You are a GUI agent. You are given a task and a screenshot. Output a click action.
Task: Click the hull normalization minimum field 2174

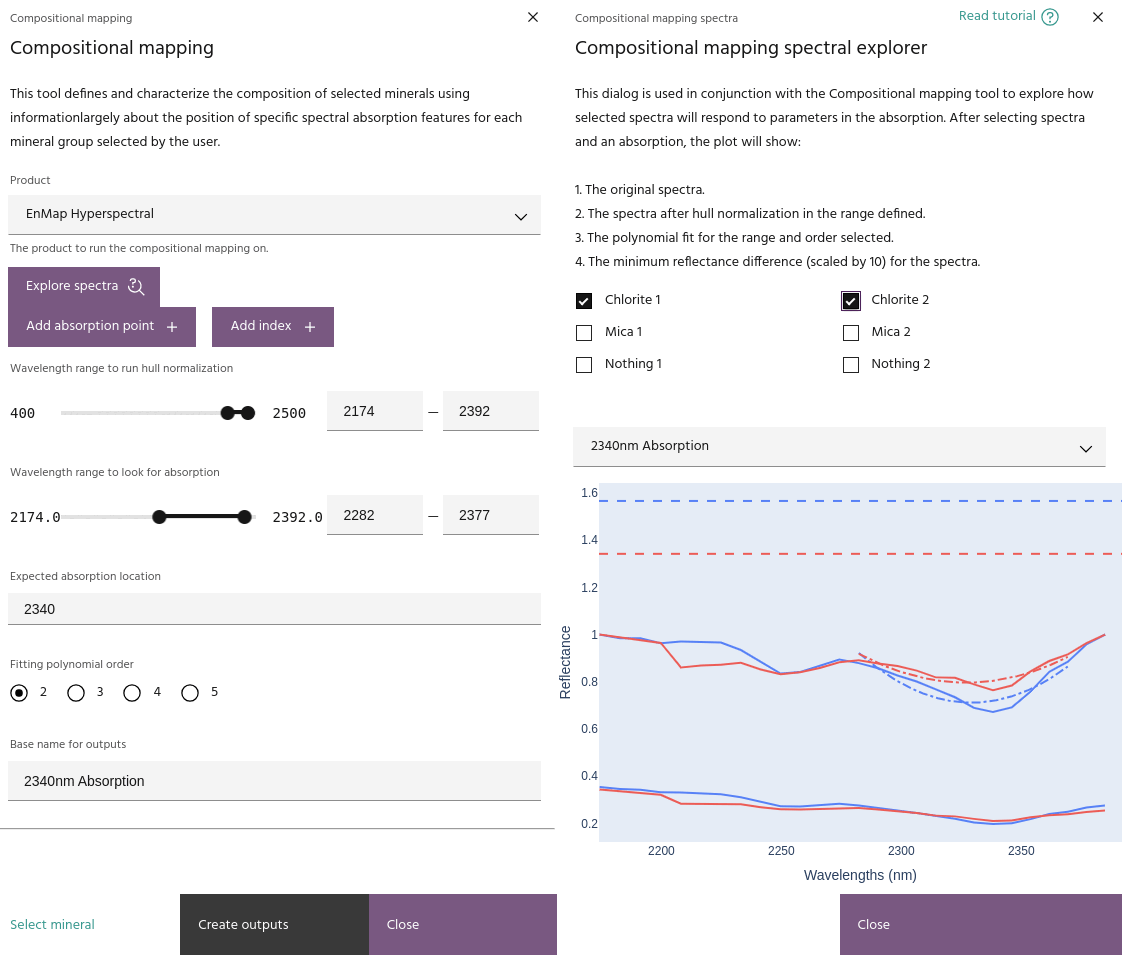coord(375,411)
